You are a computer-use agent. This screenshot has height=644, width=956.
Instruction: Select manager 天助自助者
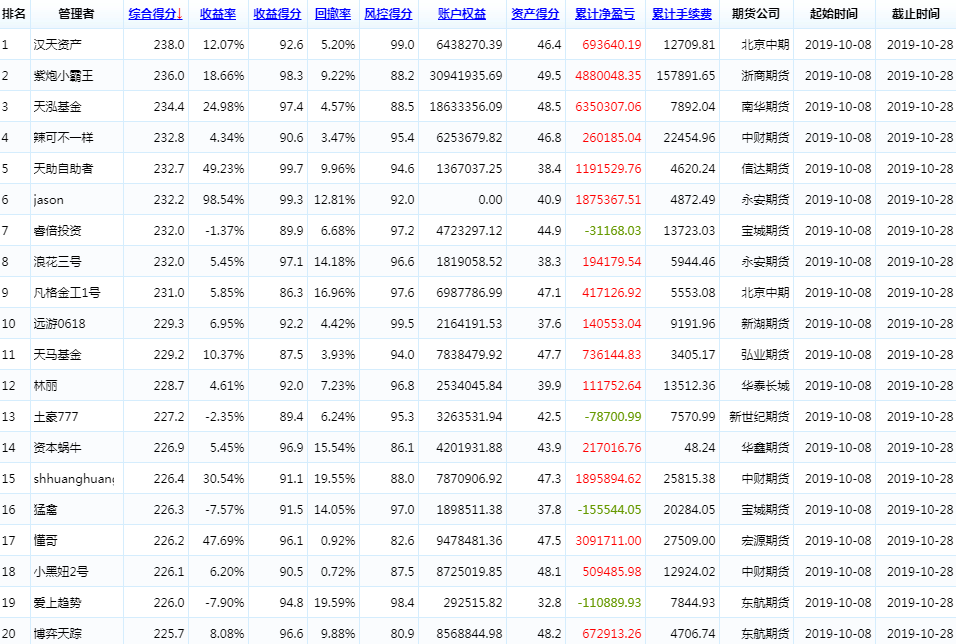click(63, 168)
